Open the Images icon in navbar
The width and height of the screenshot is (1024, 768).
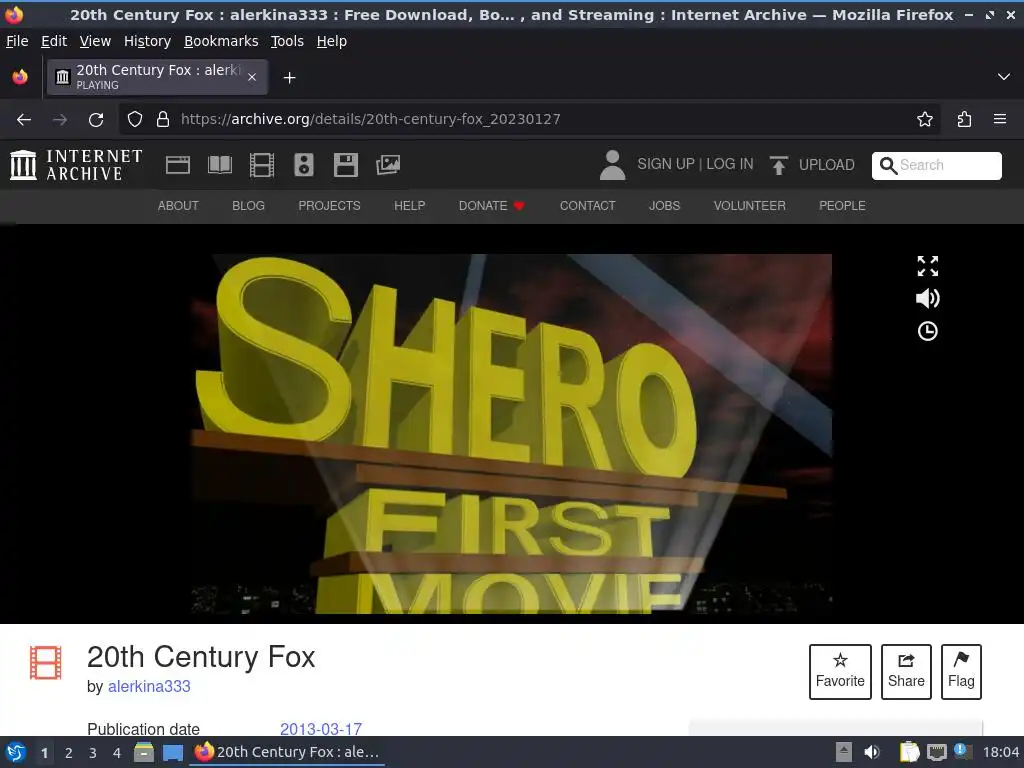tap(388, 165)
